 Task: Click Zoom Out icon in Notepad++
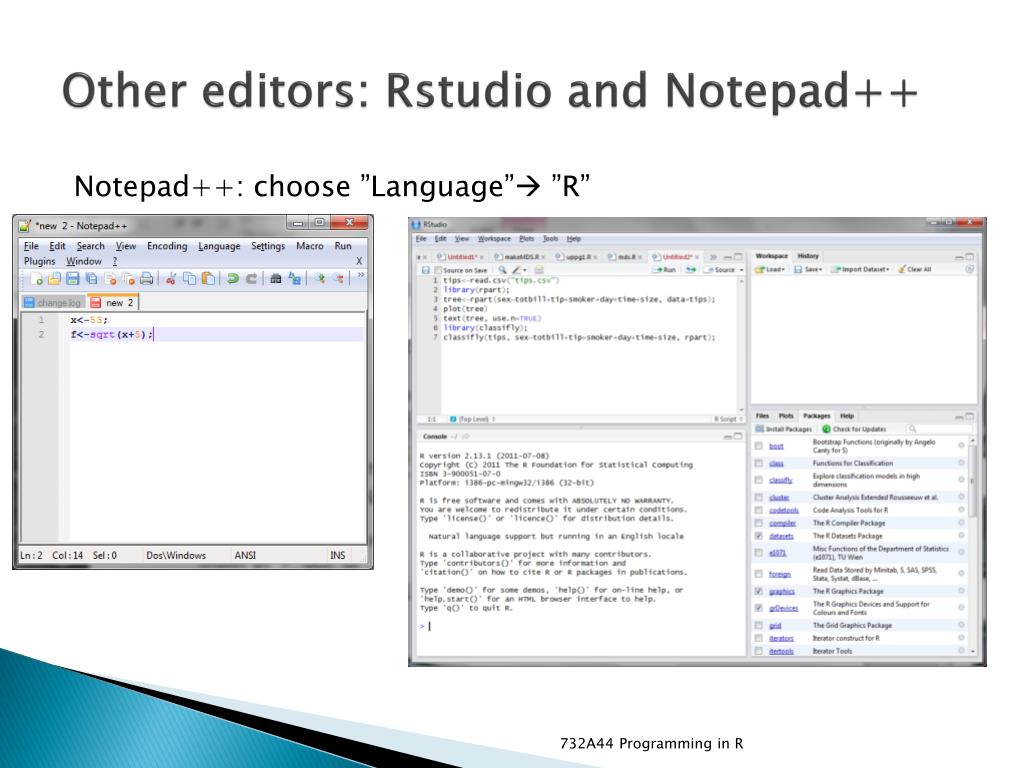tap(338, 280)
